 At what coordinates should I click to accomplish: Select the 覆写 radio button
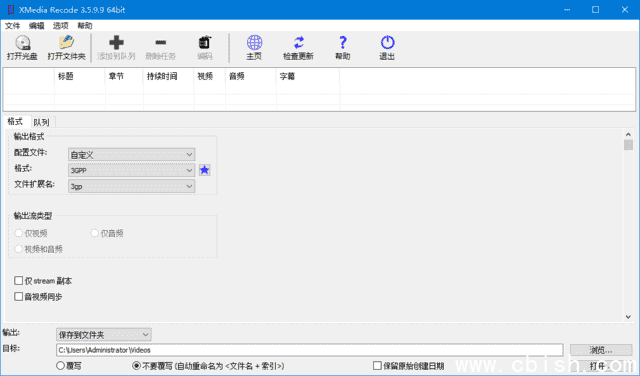60,366
